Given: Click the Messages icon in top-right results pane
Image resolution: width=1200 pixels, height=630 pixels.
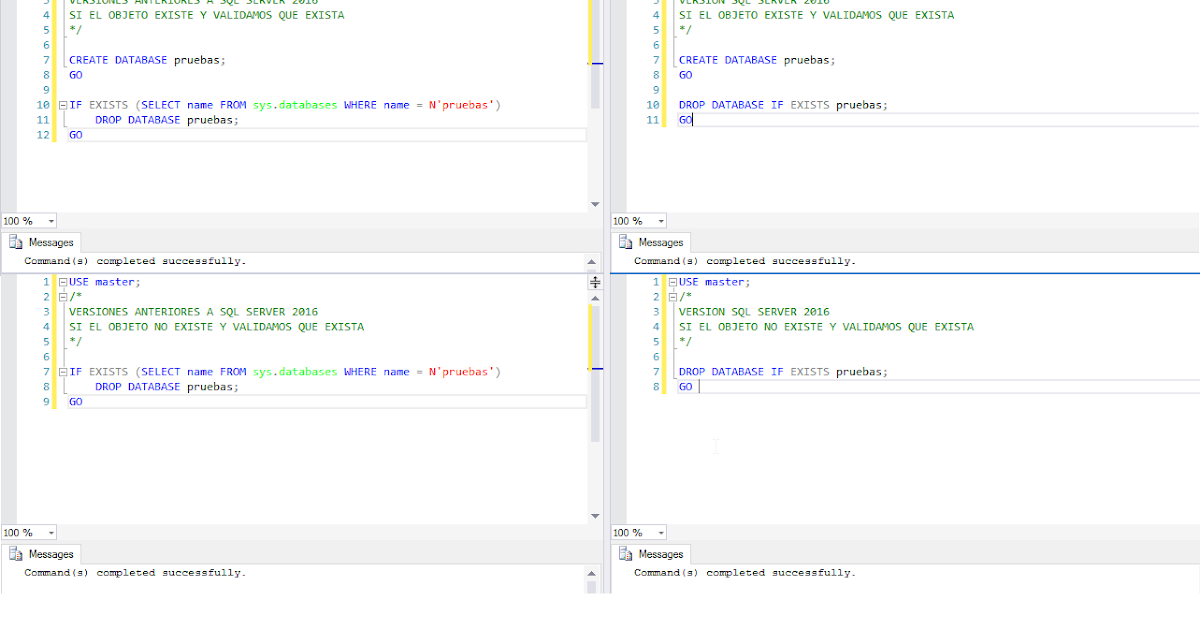Looking at the screenshot, I should click(625, 241).
